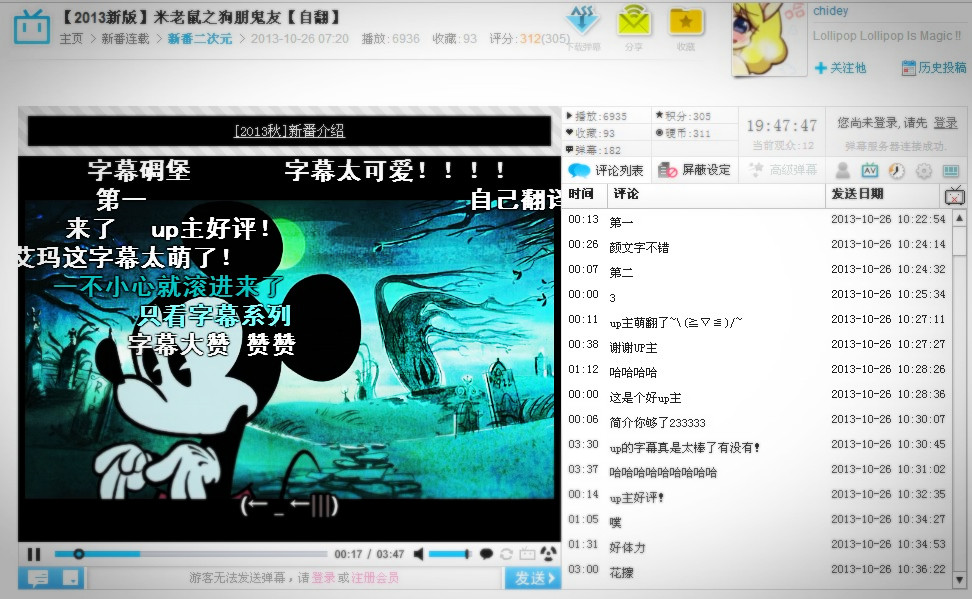Switch to the 评论列表 tab

607,171
